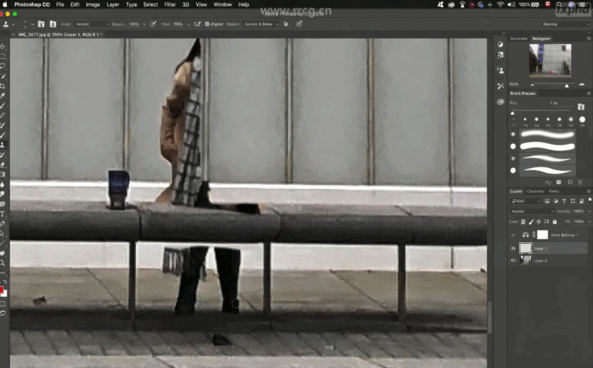Open the blend Mode dropdown in options bar
The image size is (593, 368).
pos(92,24)
